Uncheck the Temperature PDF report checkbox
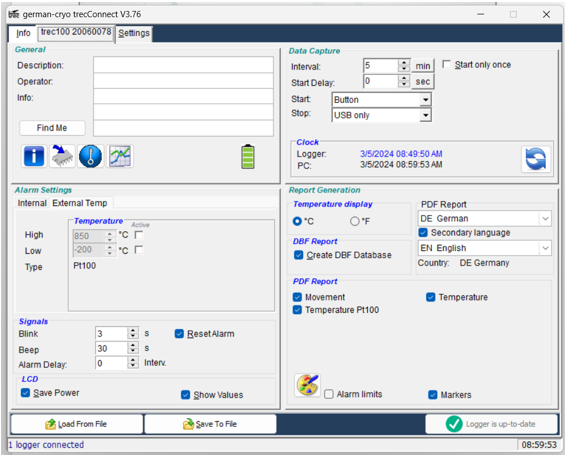 point(430,297)
